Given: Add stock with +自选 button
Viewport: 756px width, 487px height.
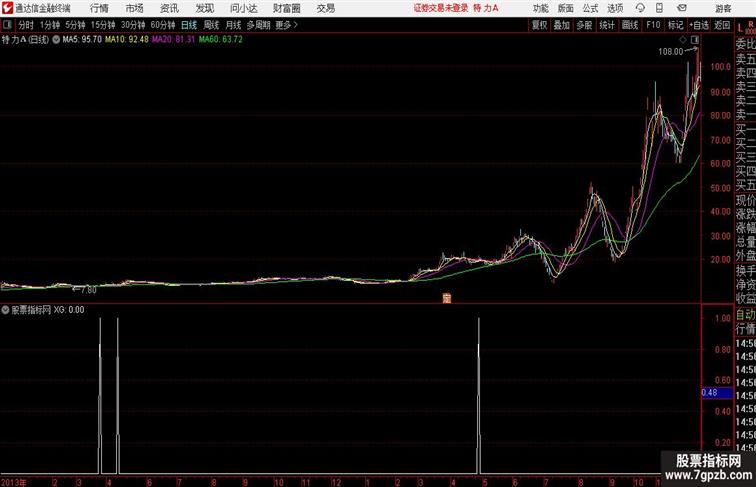Looking at the screenshot, I should tap(699, 25).
